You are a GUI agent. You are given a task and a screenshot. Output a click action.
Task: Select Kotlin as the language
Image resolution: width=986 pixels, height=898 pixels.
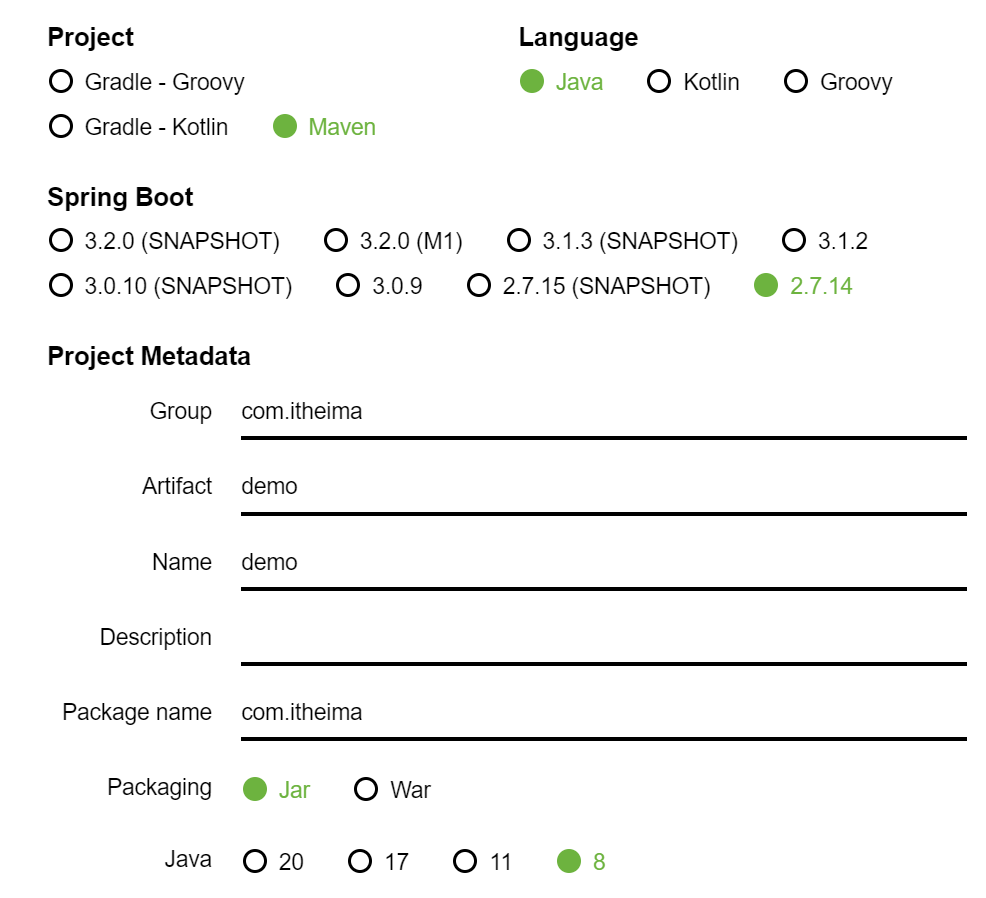pos(659,82)
